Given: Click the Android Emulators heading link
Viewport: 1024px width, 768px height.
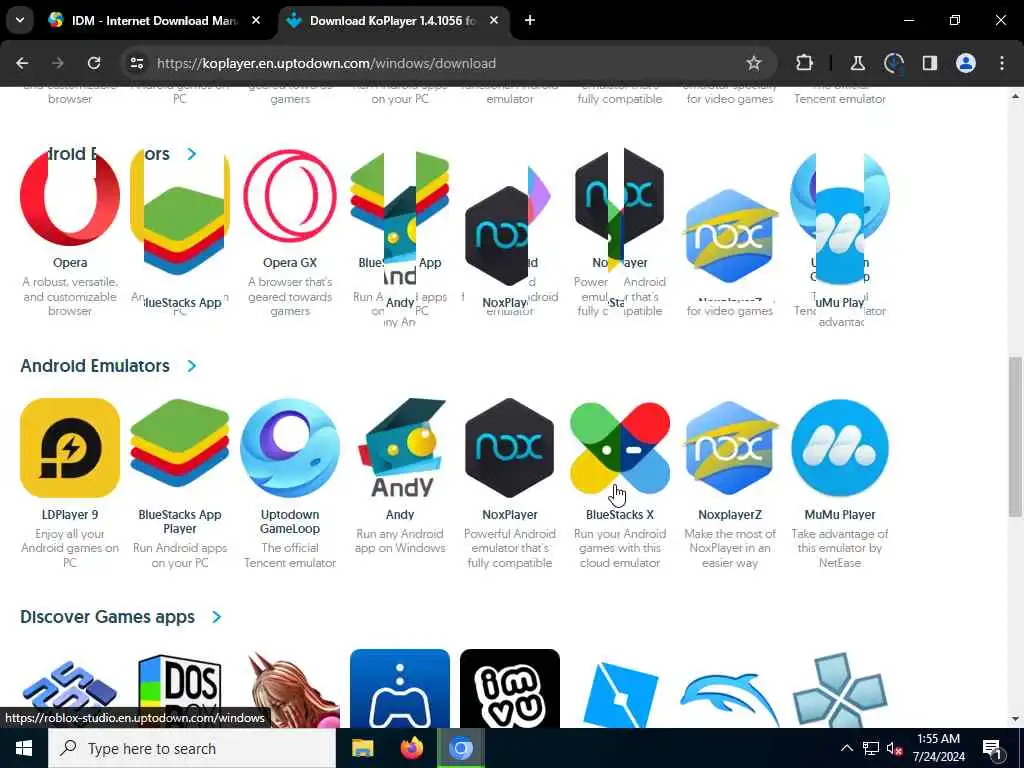Looking at the screenshot, I should [x=95, y=366].
